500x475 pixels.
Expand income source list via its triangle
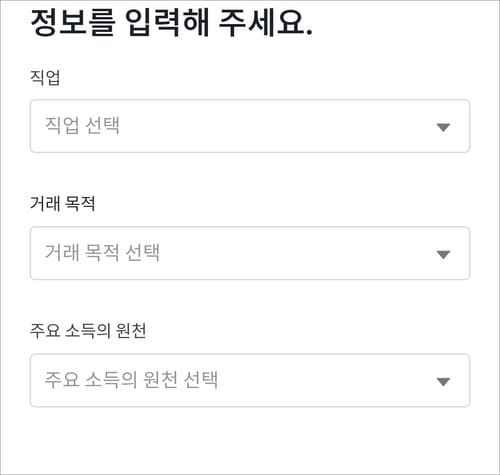(443, 381)
